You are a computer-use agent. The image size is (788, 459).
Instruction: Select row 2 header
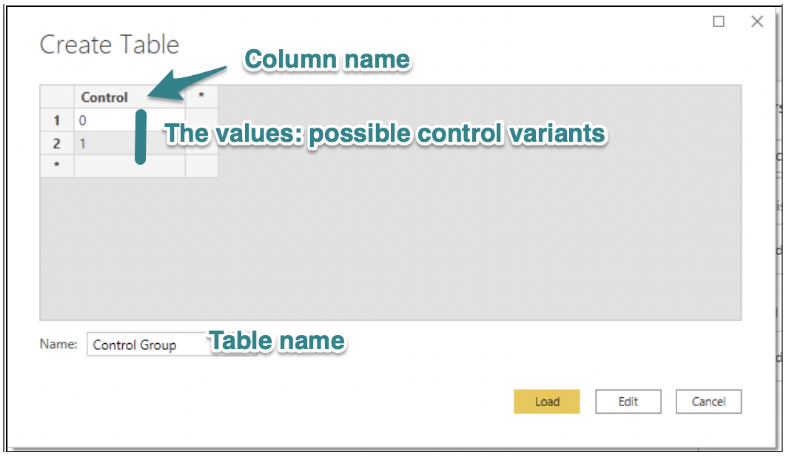click(x=57, y=143)
